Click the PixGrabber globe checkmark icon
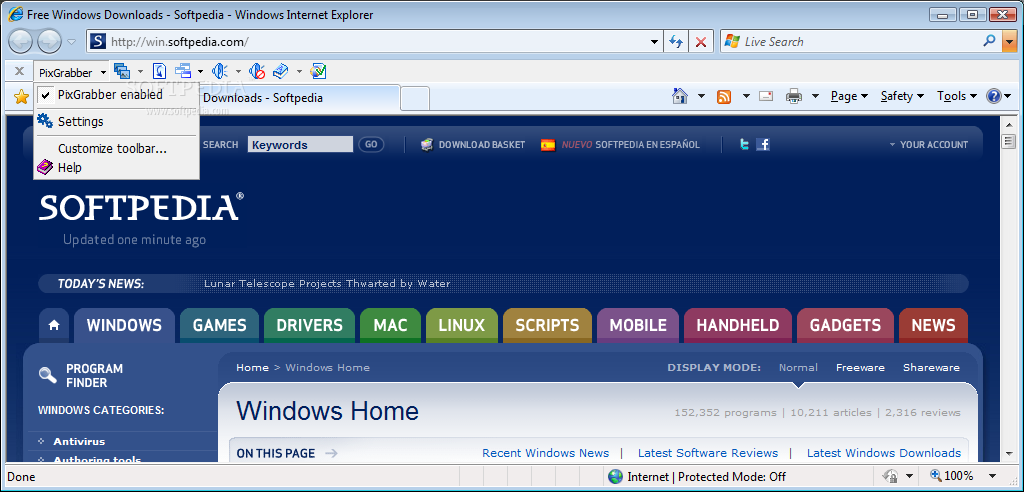 318,71
